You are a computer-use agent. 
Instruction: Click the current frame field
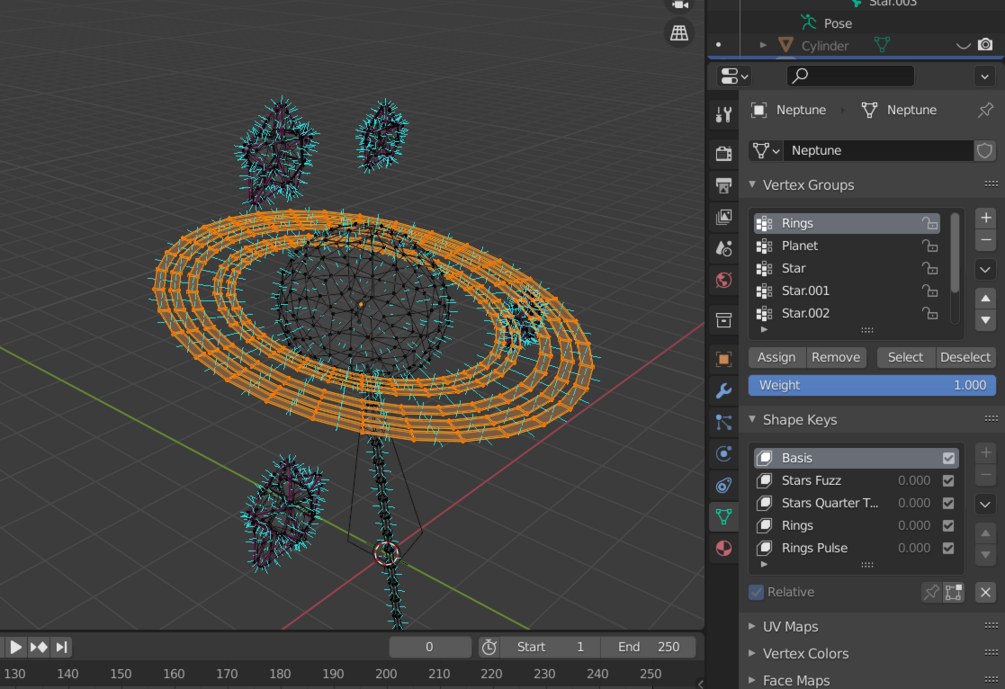tap(429, 647)
